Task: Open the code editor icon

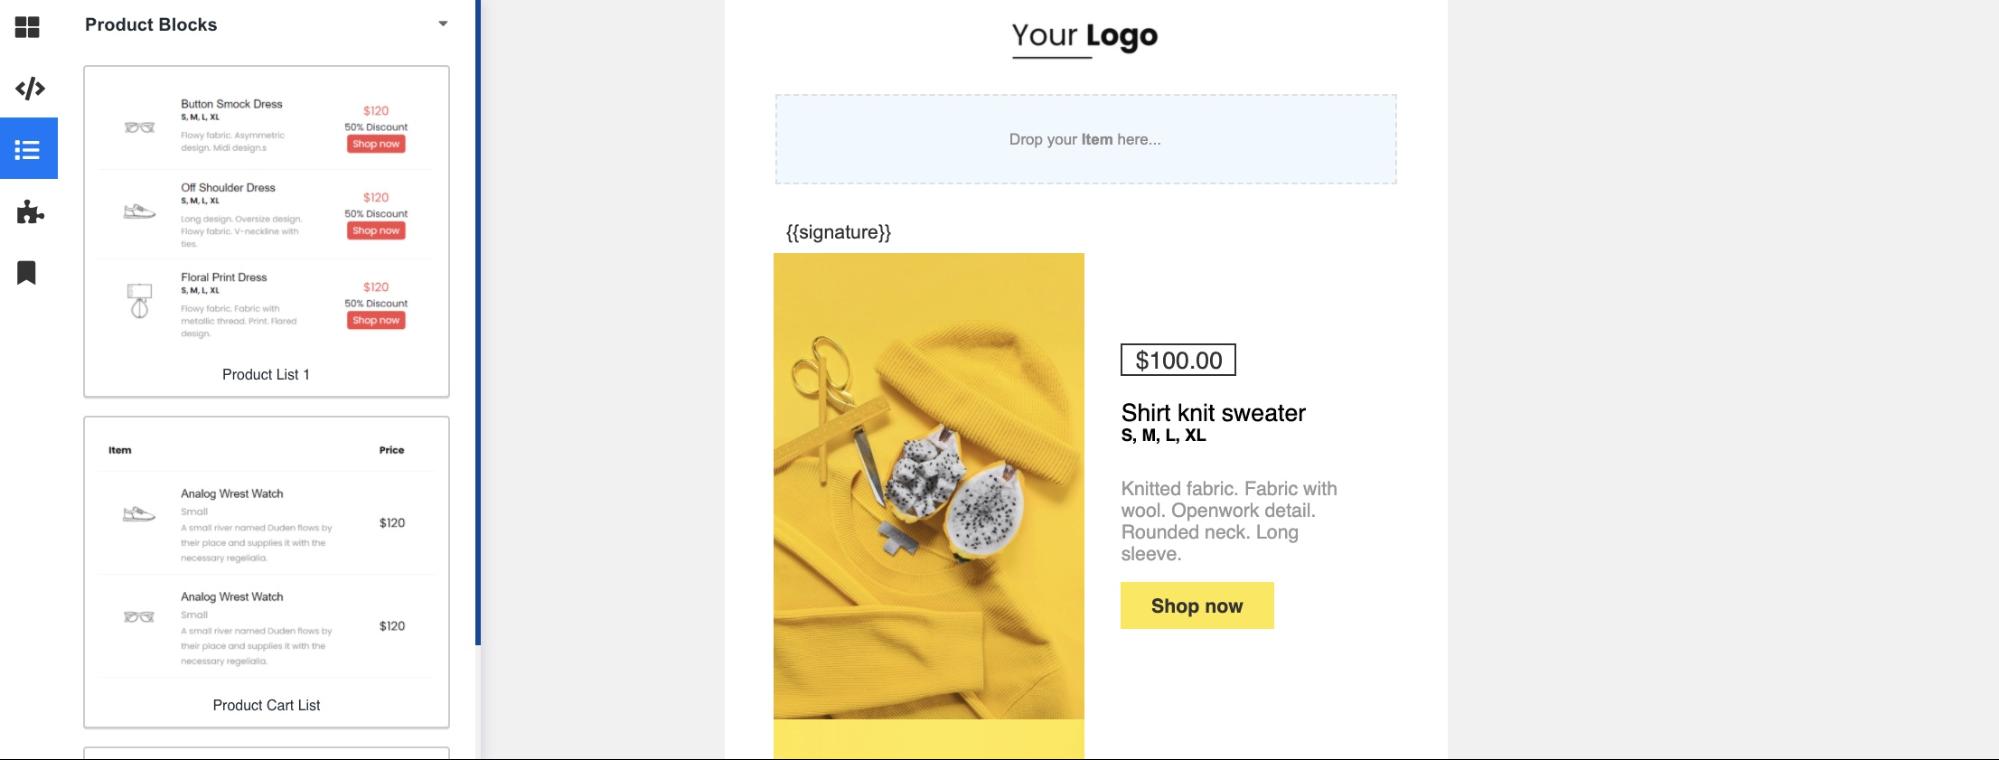Action: click(x=30, y=89)
